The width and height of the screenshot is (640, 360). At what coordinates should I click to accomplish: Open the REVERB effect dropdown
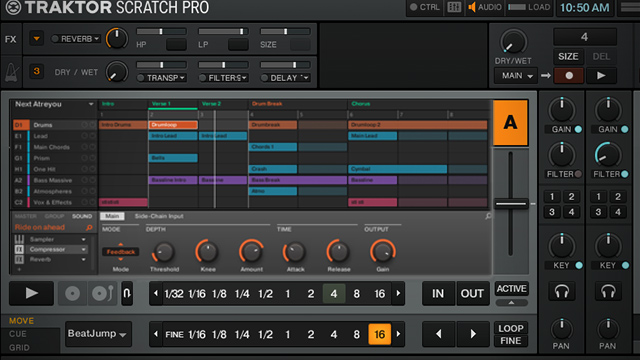click(x=97, y=39)
